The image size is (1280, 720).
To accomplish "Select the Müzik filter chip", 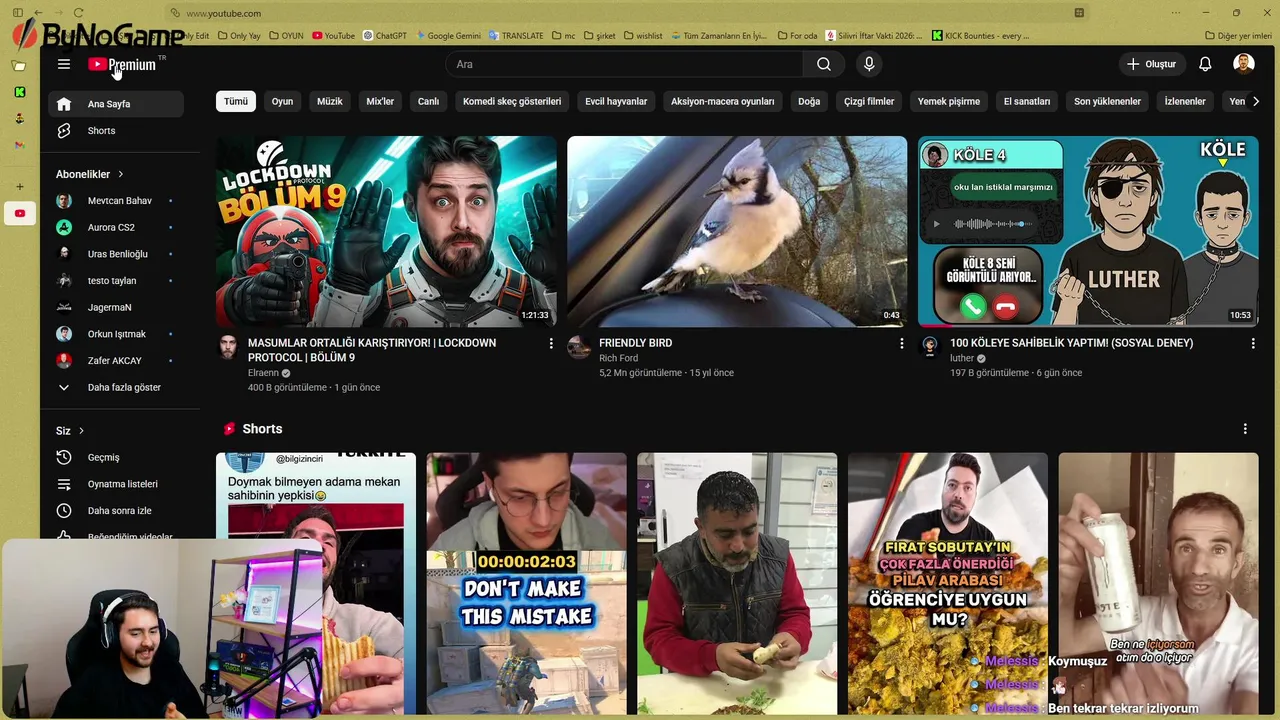I will click(x=330, y=101).
